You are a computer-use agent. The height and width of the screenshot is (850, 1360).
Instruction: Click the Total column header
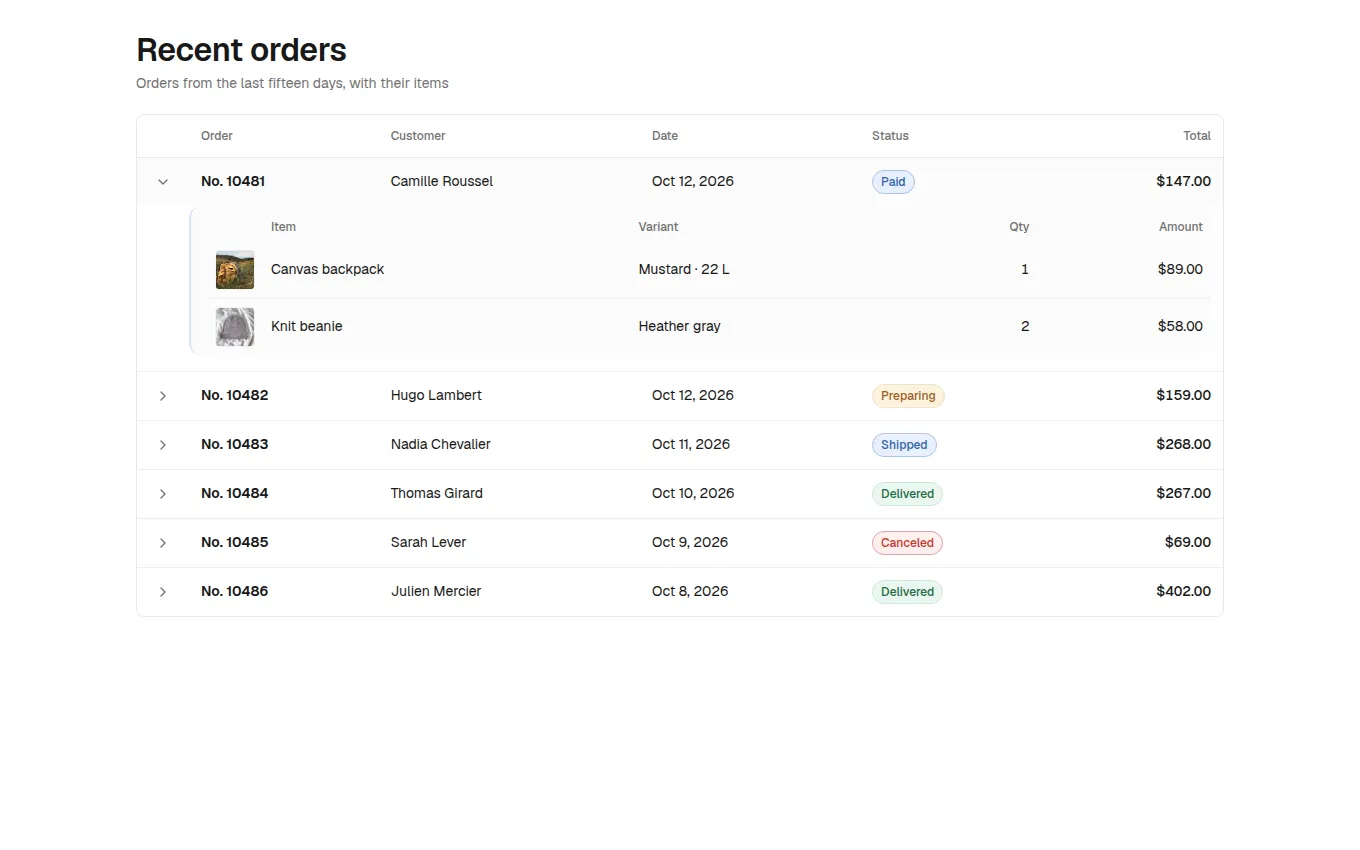click(x=1197, y=136)
